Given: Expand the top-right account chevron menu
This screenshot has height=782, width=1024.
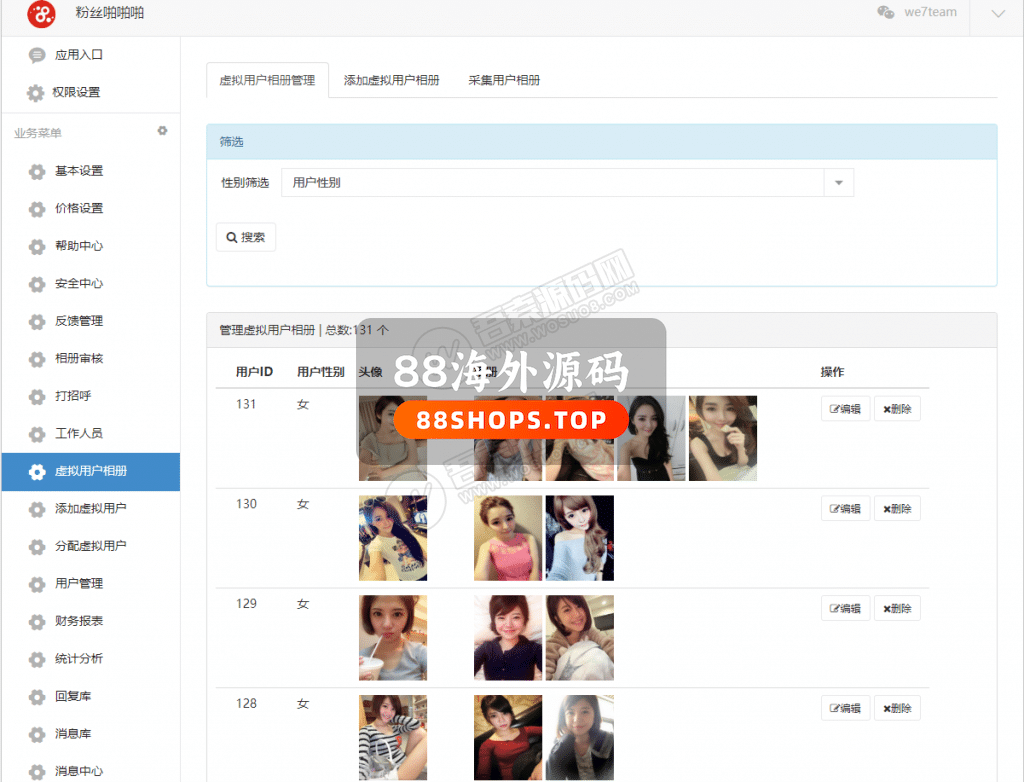Looking at the screenshot, I should click(x=997, y=13).
